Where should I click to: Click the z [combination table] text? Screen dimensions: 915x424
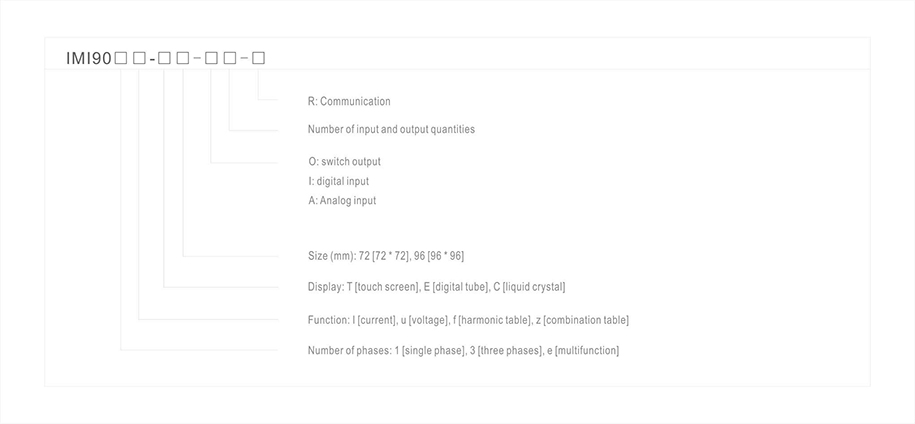[x=582, y=320]
